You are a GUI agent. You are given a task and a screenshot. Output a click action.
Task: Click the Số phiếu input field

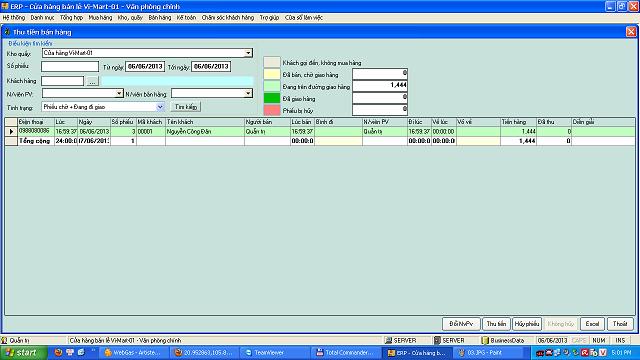[70, 67]
